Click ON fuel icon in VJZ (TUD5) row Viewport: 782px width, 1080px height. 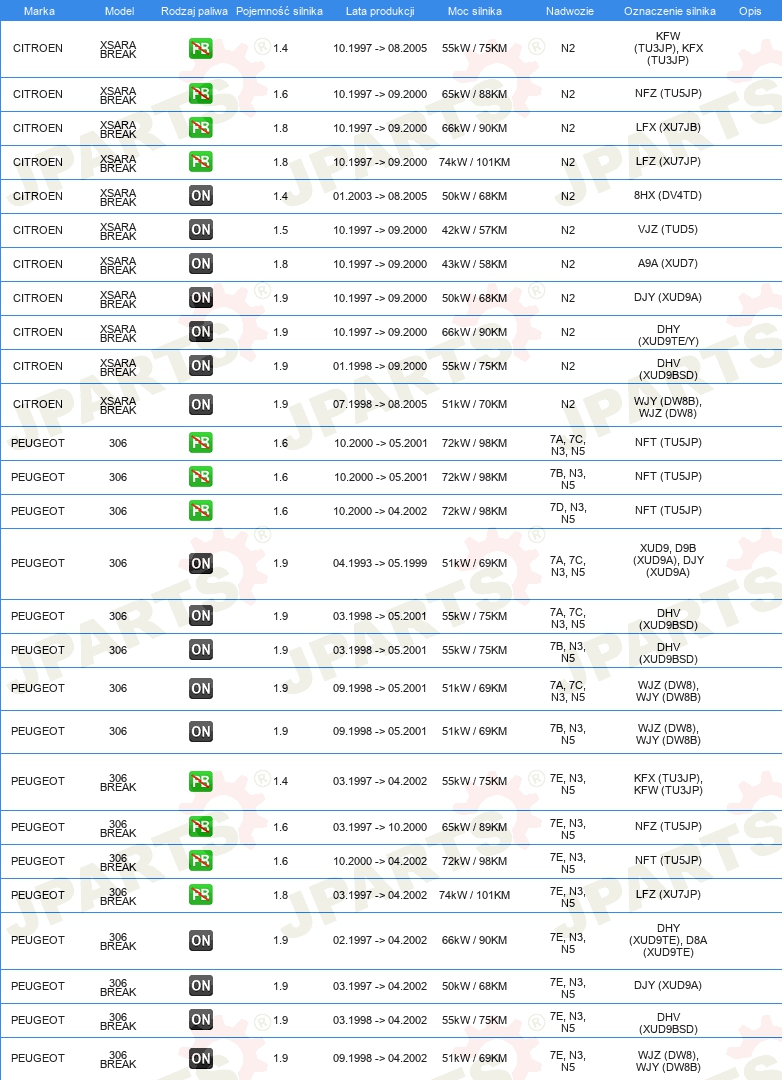(x=200, y=229)
